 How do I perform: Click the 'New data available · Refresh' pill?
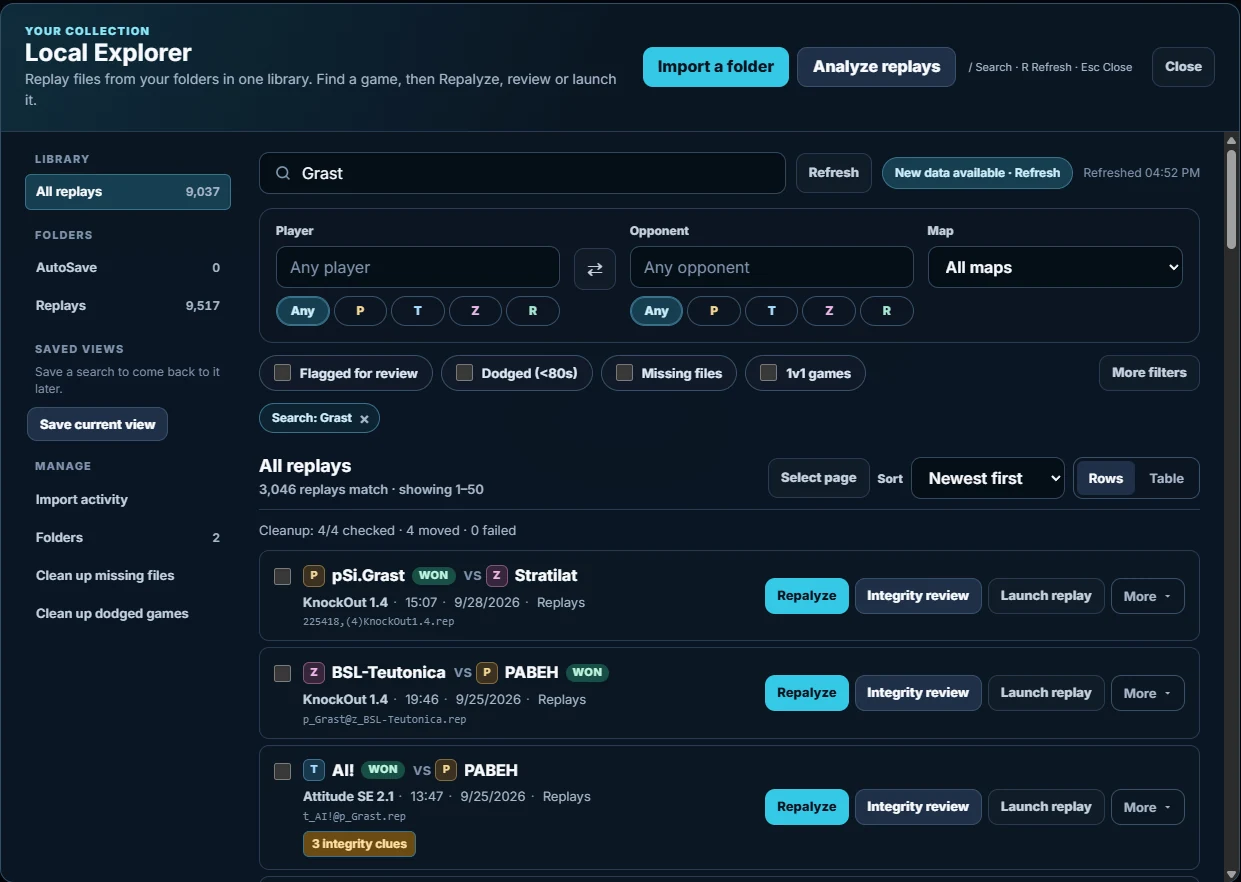977,173
